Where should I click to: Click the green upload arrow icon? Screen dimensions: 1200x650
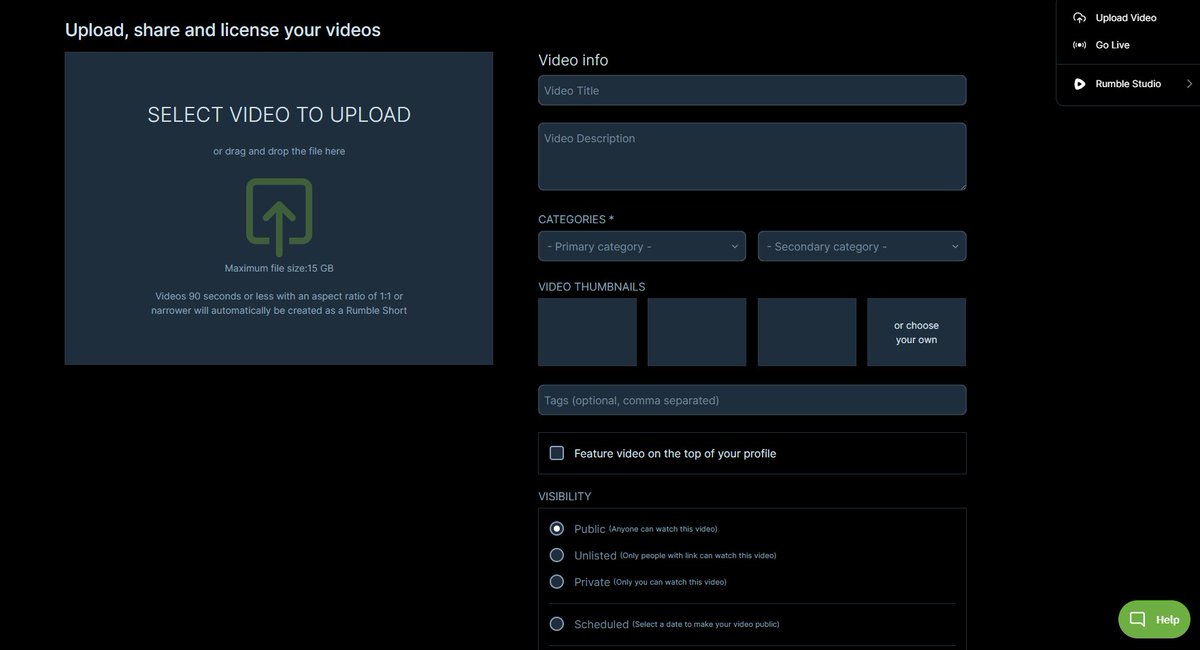pos(279,217)
